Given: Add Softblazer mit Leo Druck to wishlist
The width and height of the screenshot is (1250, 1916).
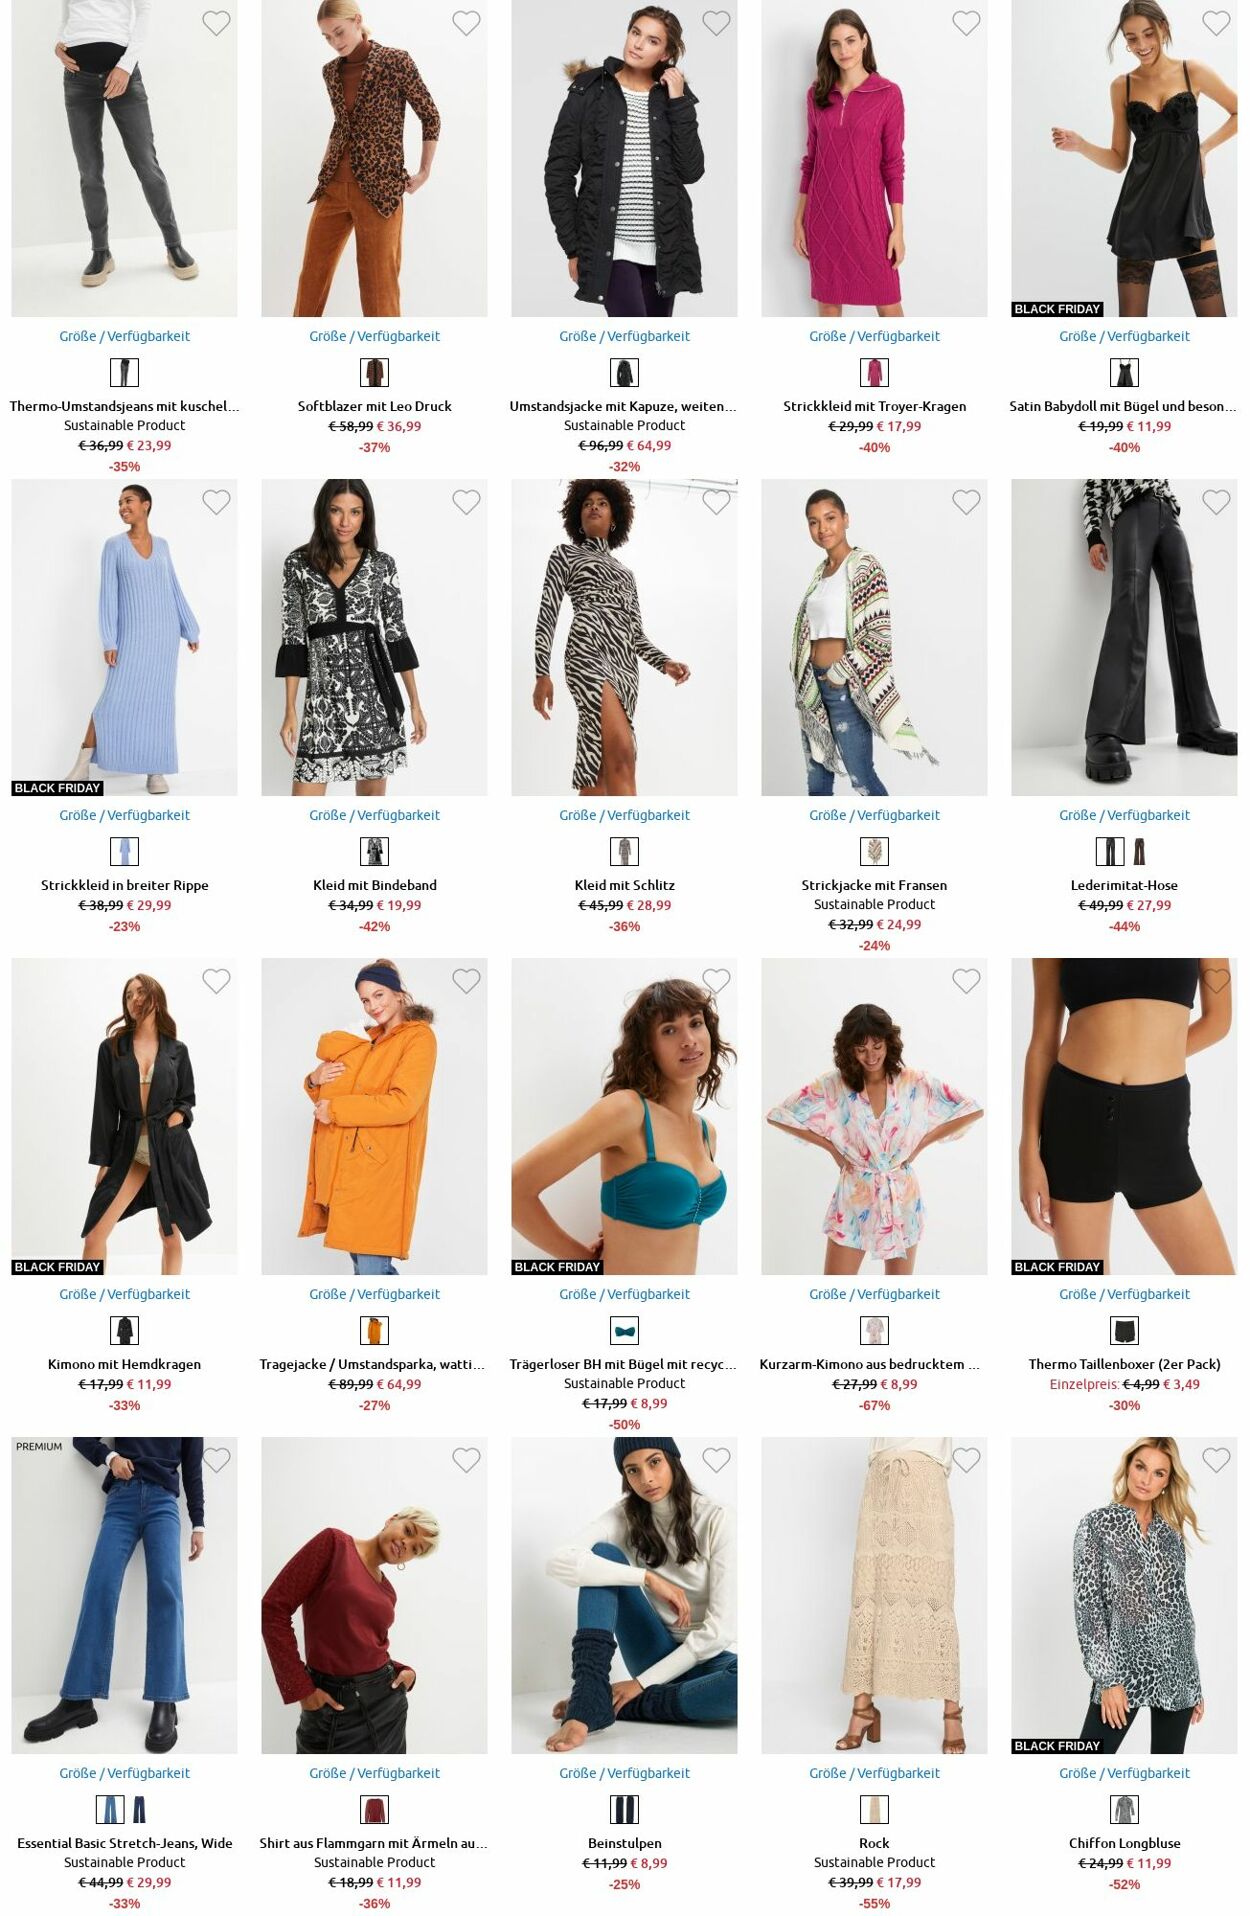Looking at the screenshot, I should tap(466, 23).
